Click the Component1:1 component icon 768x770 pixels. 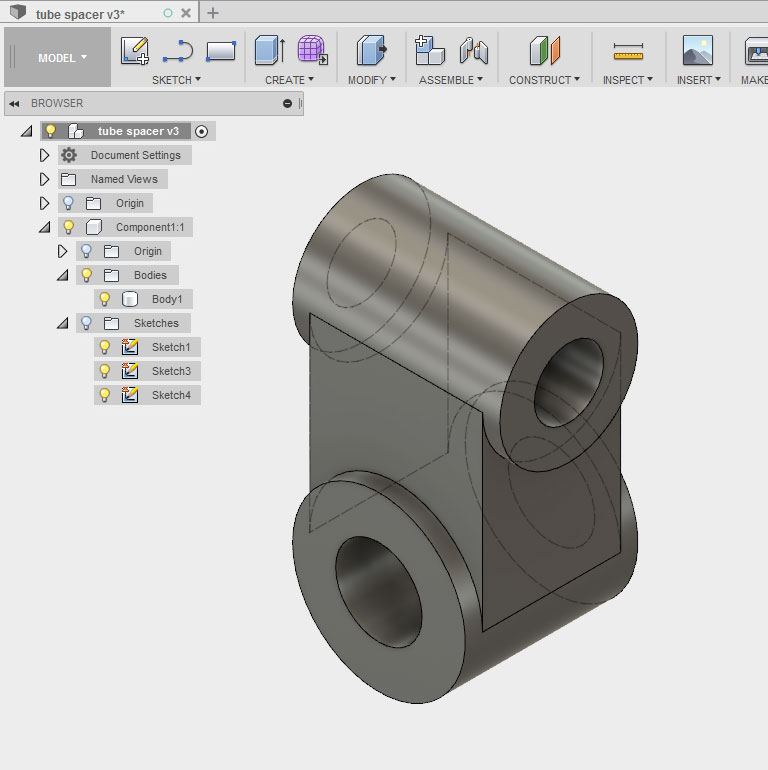94,227
